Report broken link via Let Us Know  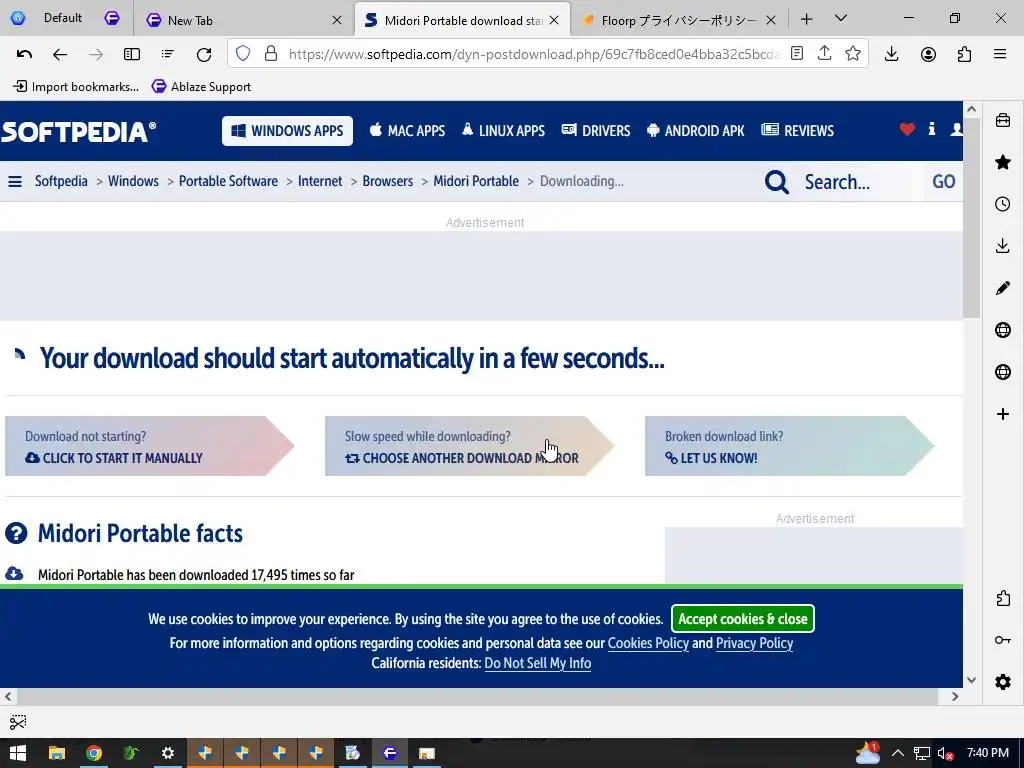(789, 446)
